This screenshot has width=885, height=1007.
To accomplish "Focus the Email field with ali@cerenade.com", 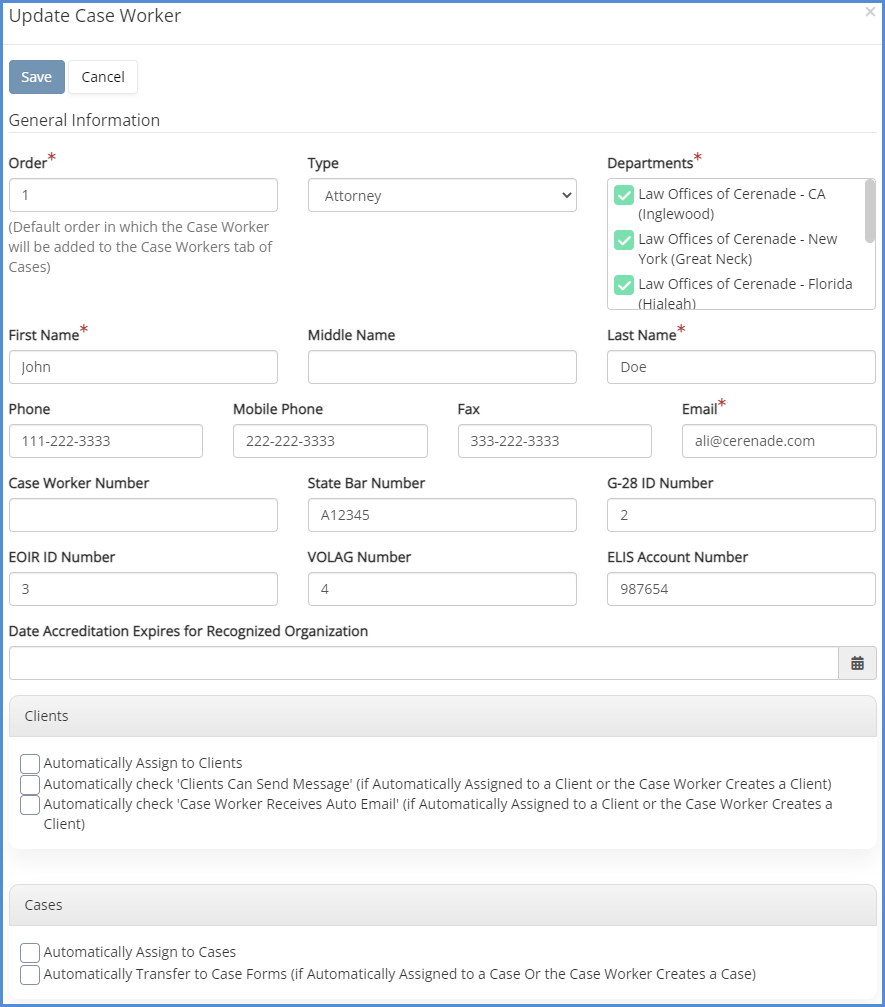I will coord(778,441).
